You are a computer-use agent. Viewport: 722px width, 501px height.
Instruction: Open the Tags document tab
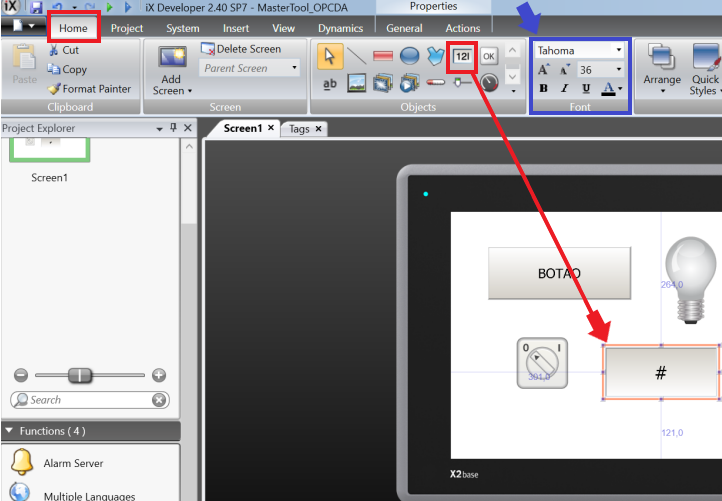click(x=299, y=129)
